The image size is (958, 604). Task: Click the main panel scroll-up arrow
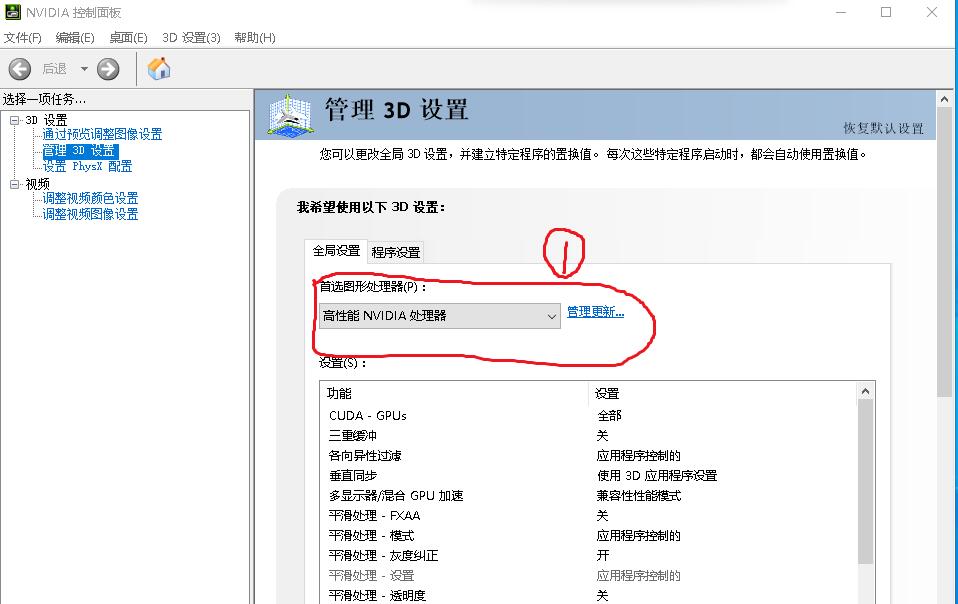944,99
